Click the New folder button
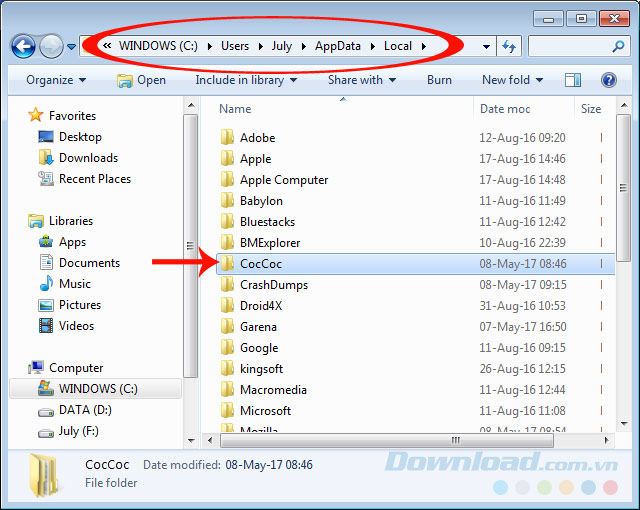This screenshot has width=640, height=510. pos(506,80)
